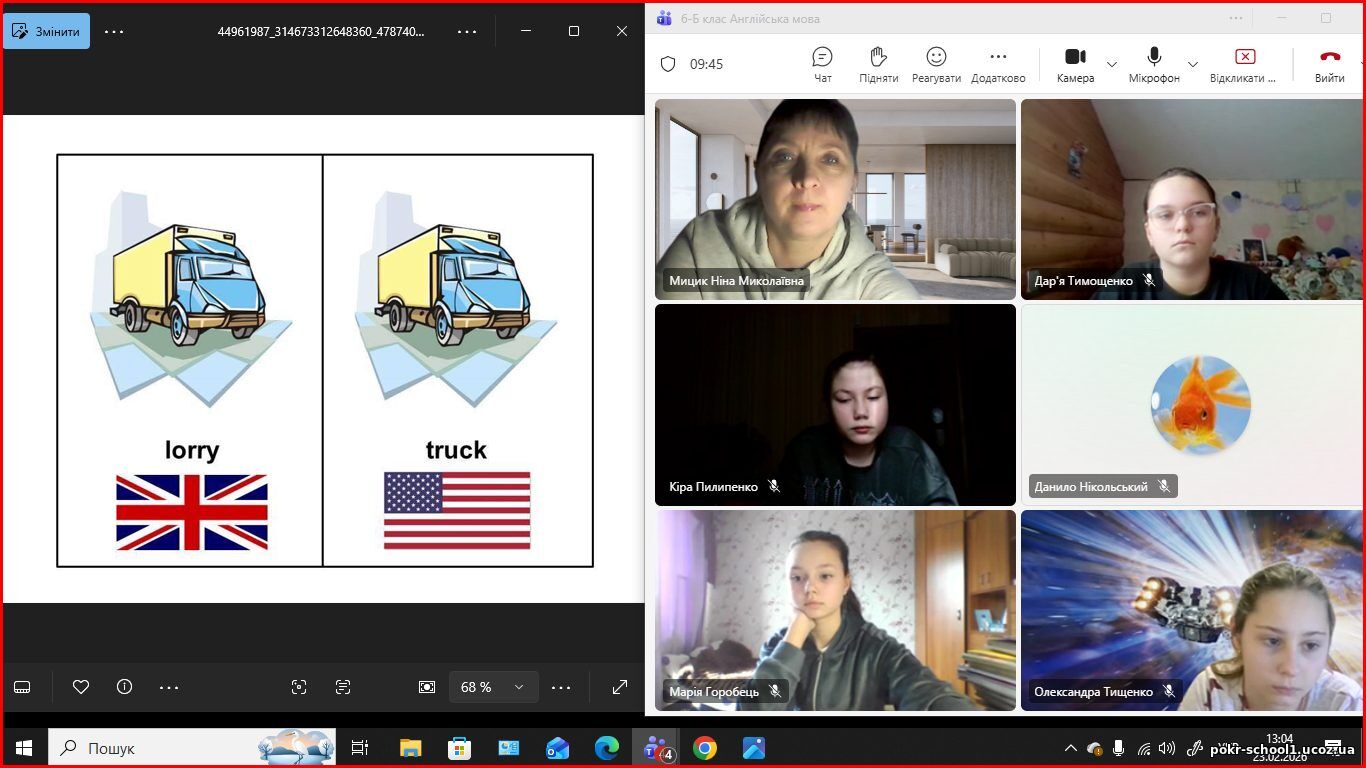Leave the meeting with Вийти button
This screenshot has height=768, width=1366.
tap(1329, 64)
